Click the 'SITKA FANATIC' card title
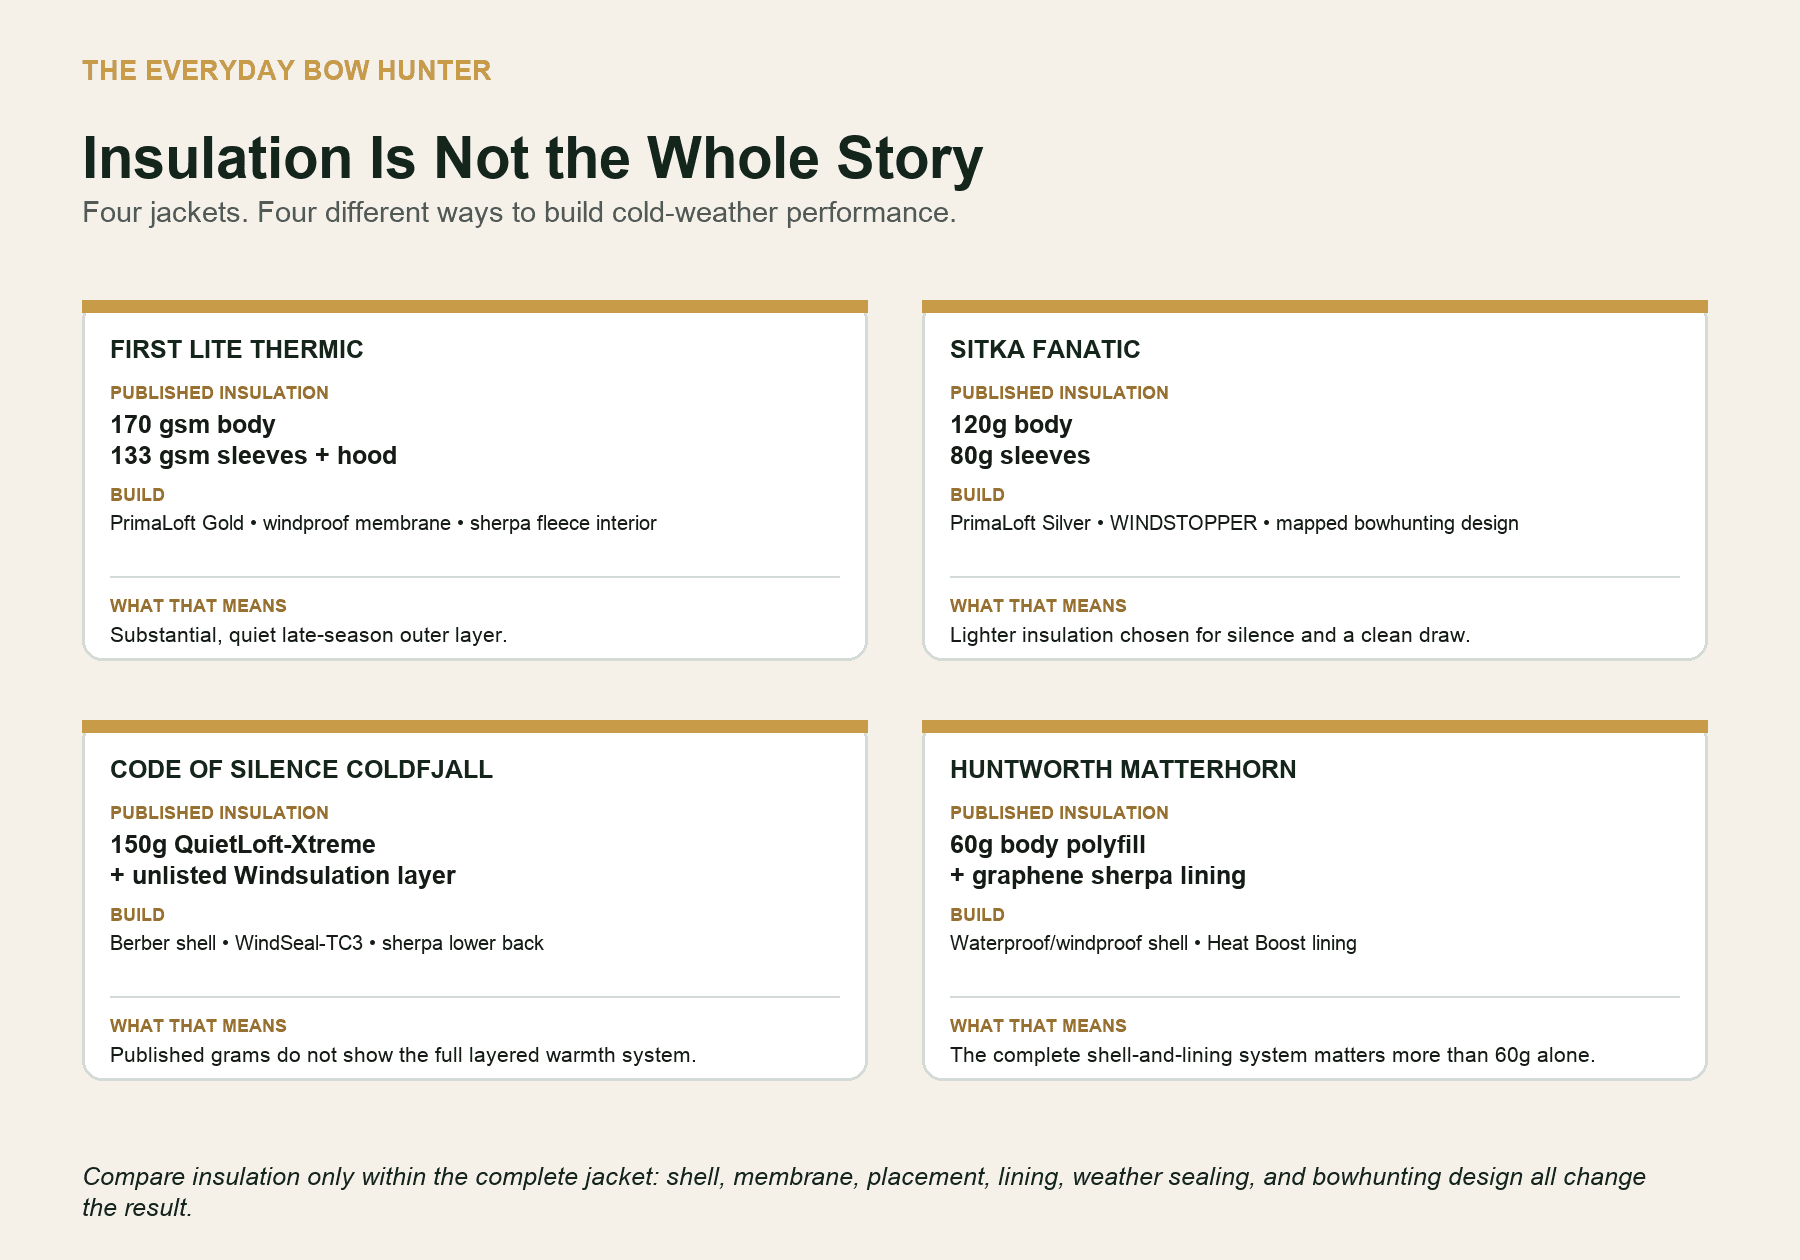The height and width of the screenshot is (1260, 1800). (x=1045, y=349)
